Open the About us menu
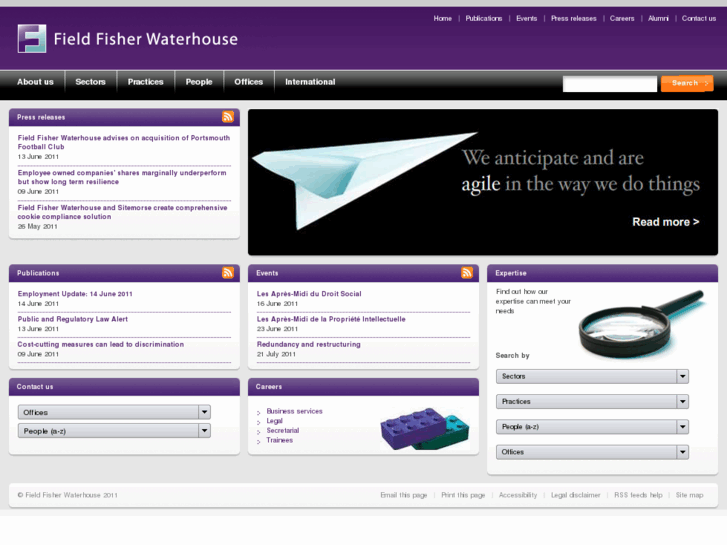 coord(35,82)
